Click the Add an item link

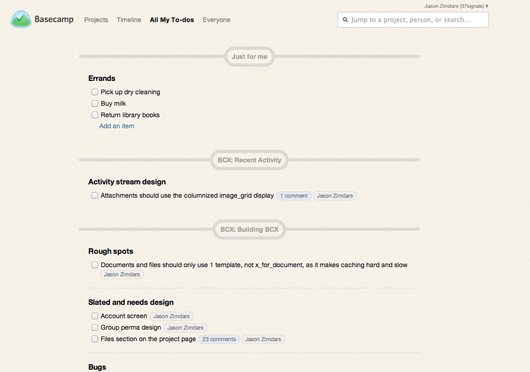[x=117, y=126]
